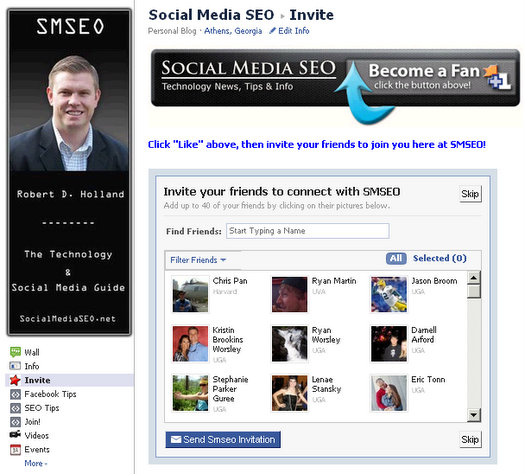Click the Wall speech bubble icon
Screen dimensions: 525x474
pos(15,352)
